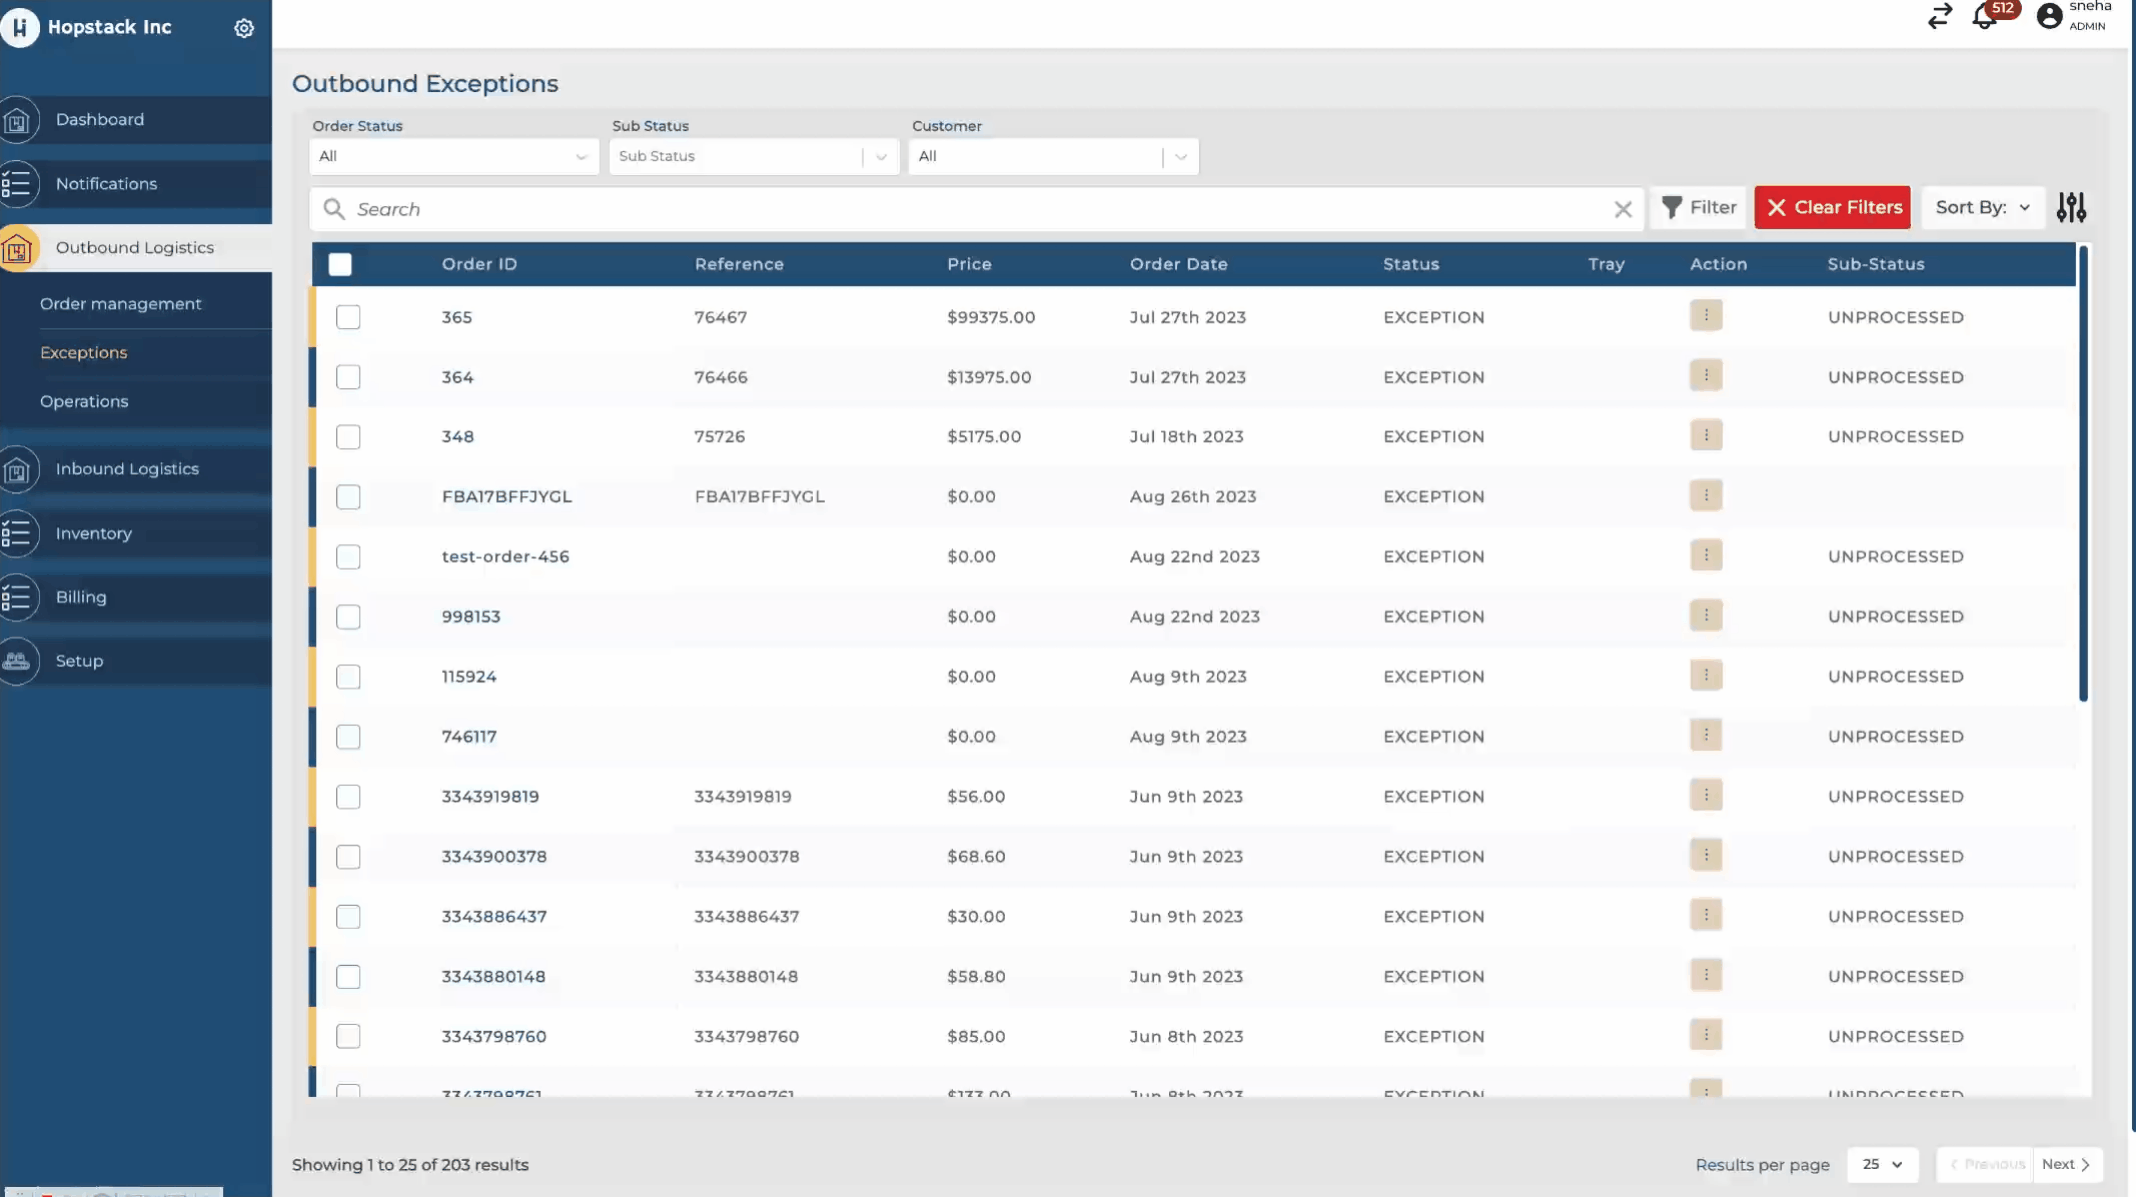
Task: Open the notifications bell with 512 badge
Action: click(x=1985, y=17)
